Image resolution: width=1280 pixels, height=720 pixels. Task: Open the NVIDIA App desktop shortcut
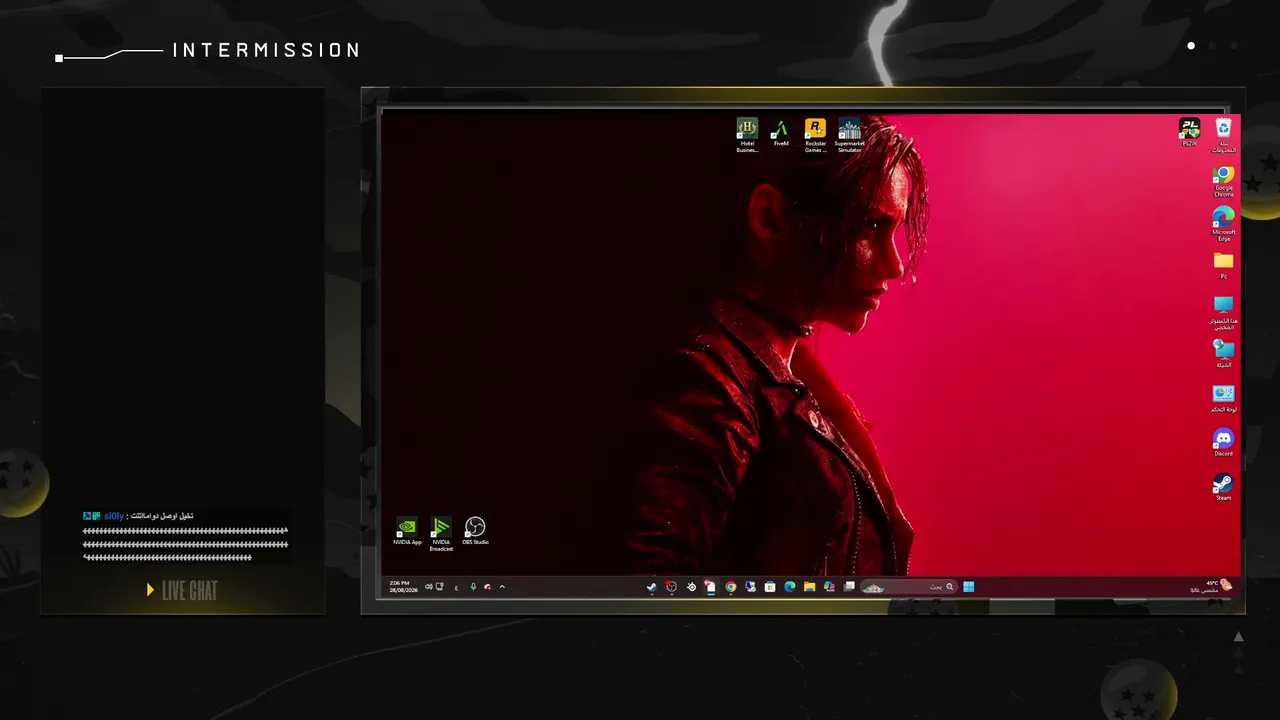(x=407, y=531)
